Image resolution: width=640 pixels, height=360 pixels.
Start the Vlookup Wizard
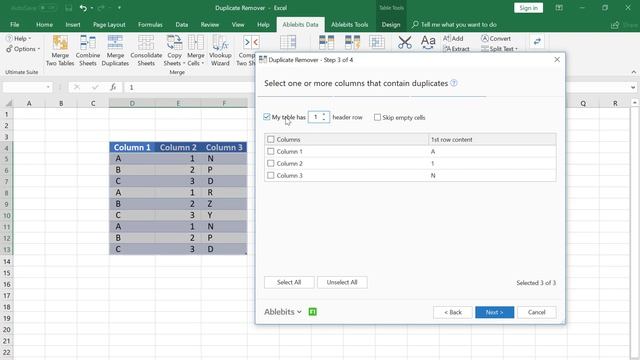(220, 51)
